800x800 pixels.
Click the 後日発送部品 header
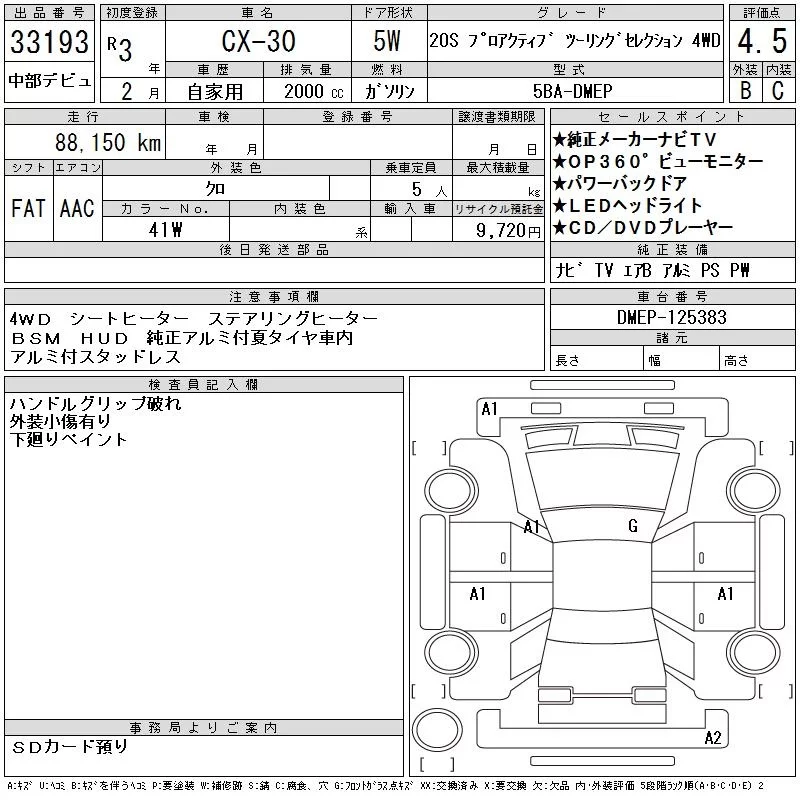[x=274, y=249]
